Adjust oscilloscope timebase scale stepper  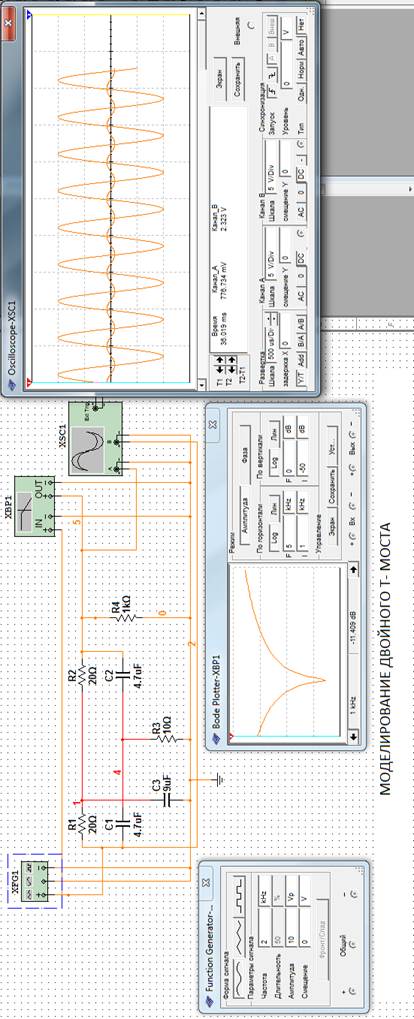(x=271, y=318)
